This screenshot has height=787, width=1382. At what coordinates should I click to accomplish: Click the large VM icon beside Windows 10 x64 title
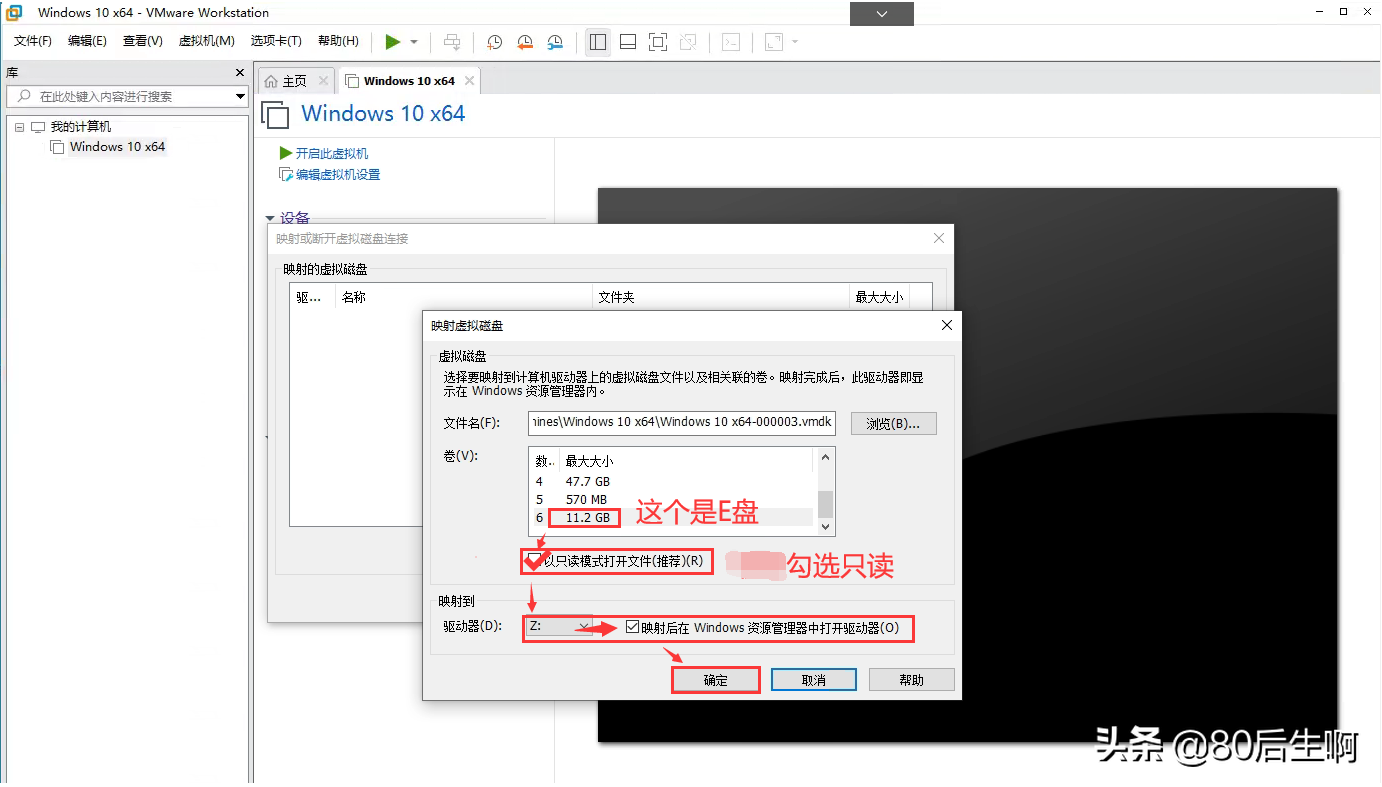[275, 114]
